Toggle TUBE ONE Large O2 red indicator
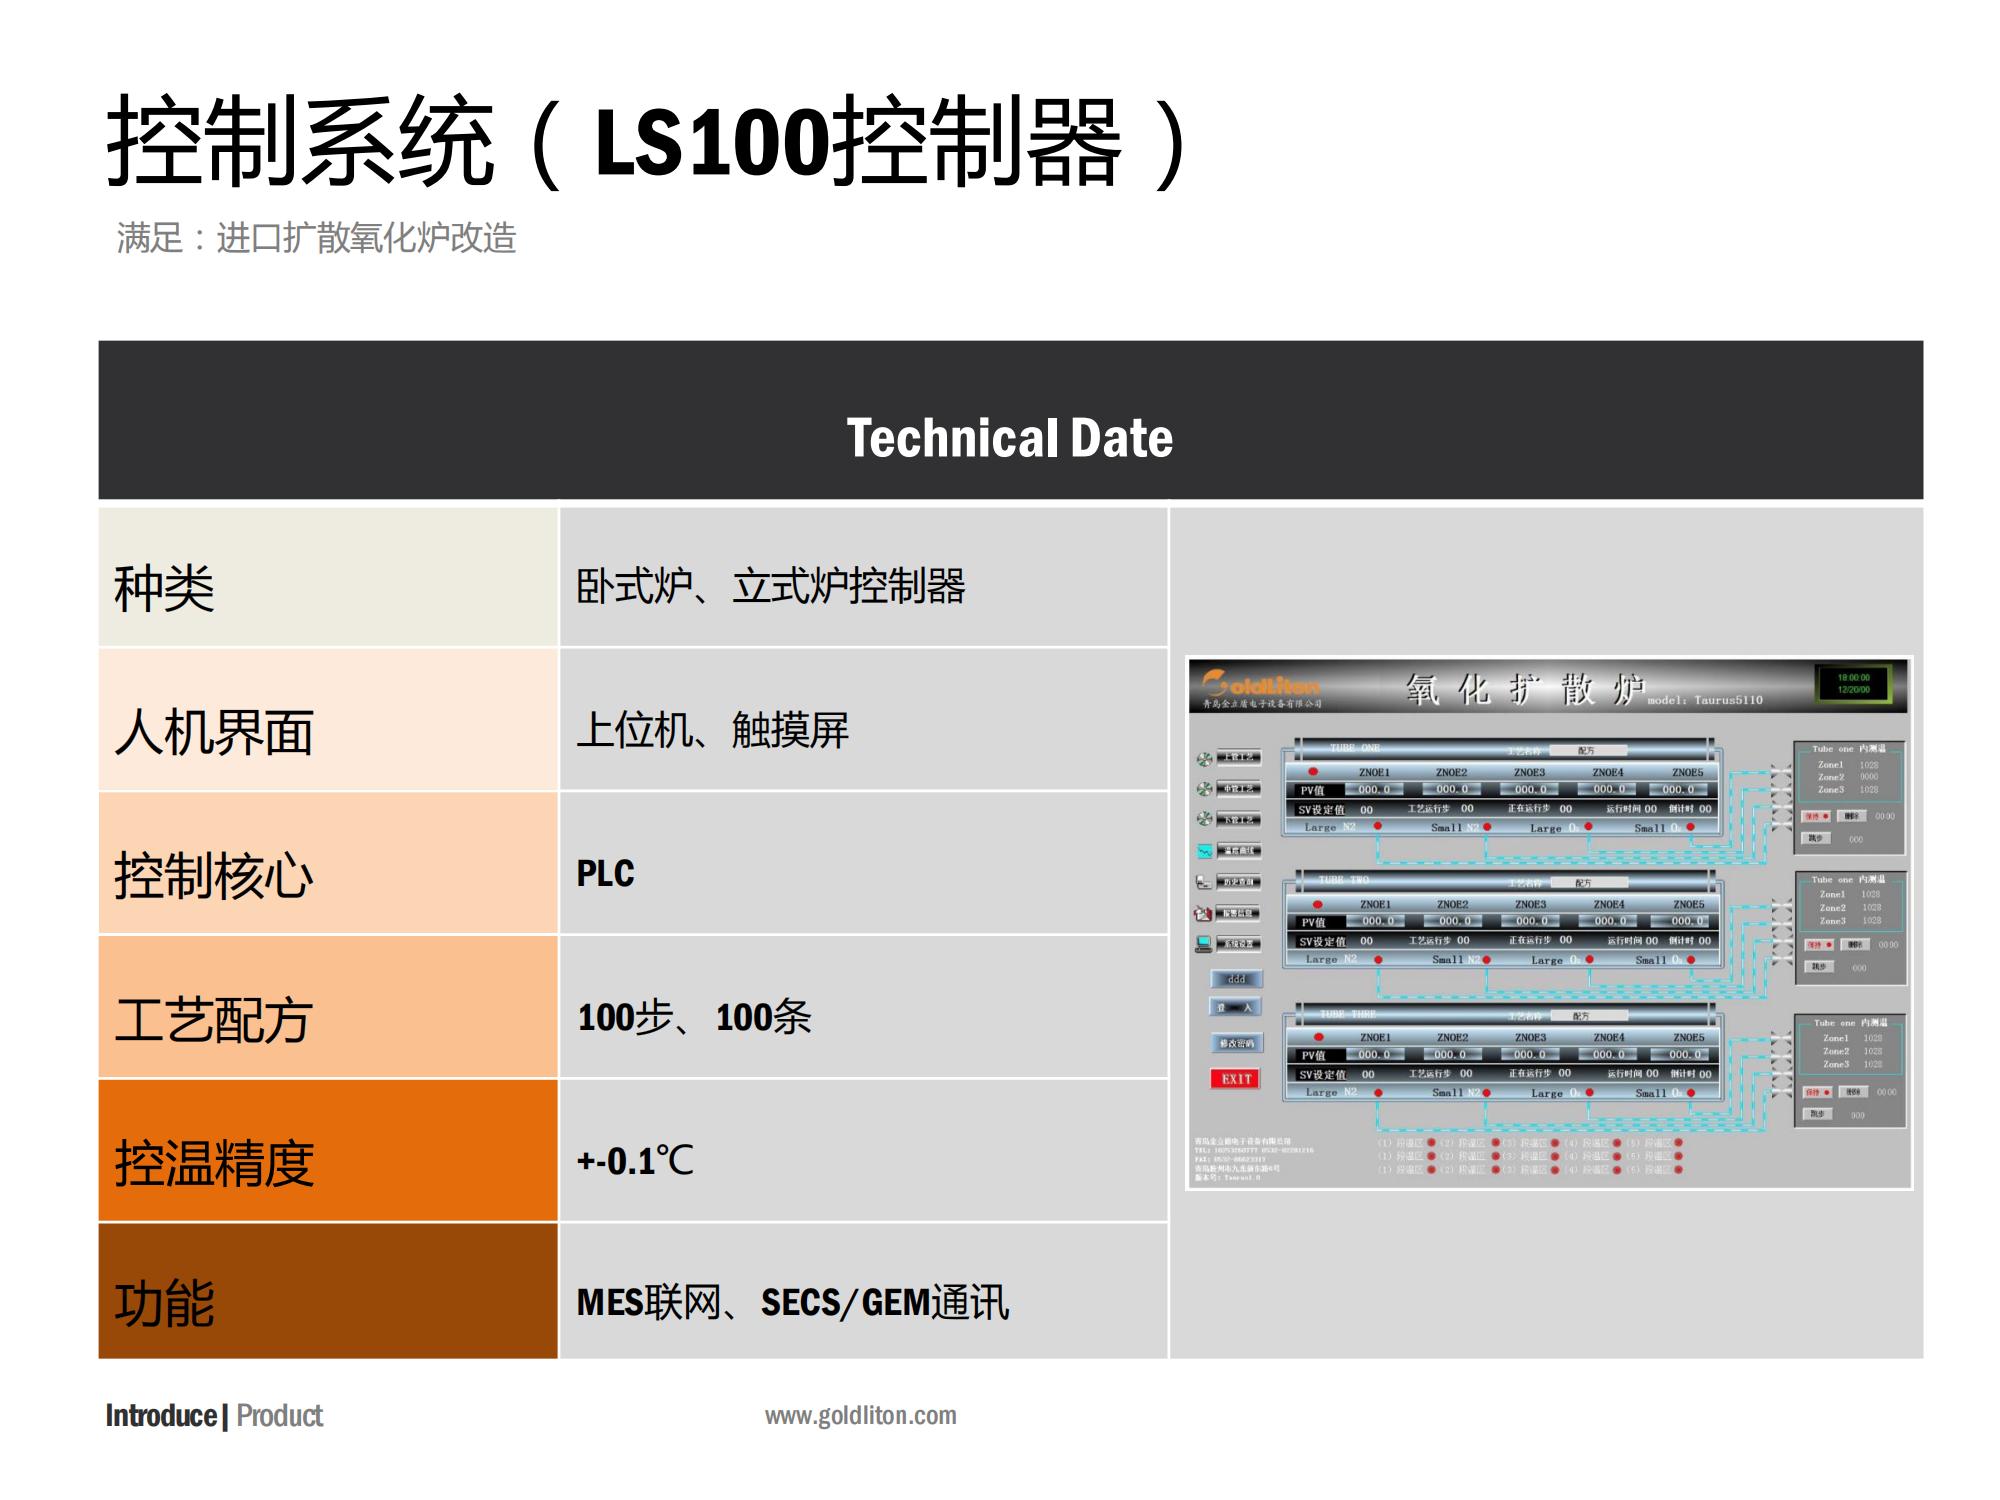 click(1588, 827)
